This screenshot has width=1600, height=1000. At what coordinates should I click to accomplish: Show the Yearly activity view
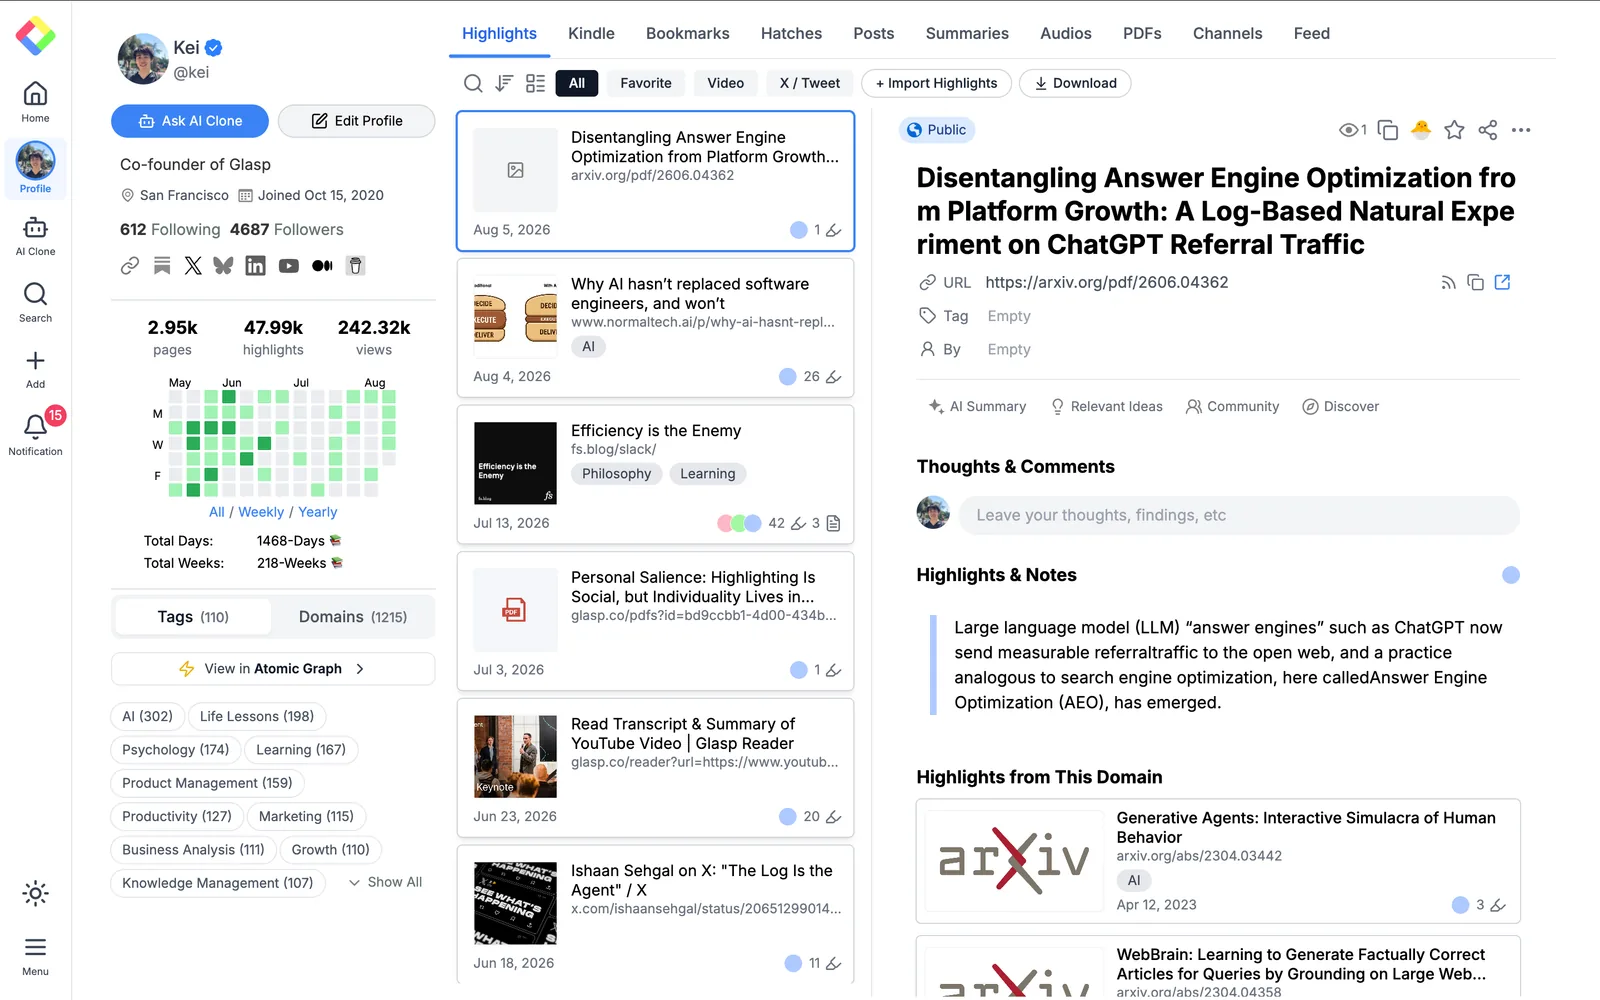click(318, 512)
